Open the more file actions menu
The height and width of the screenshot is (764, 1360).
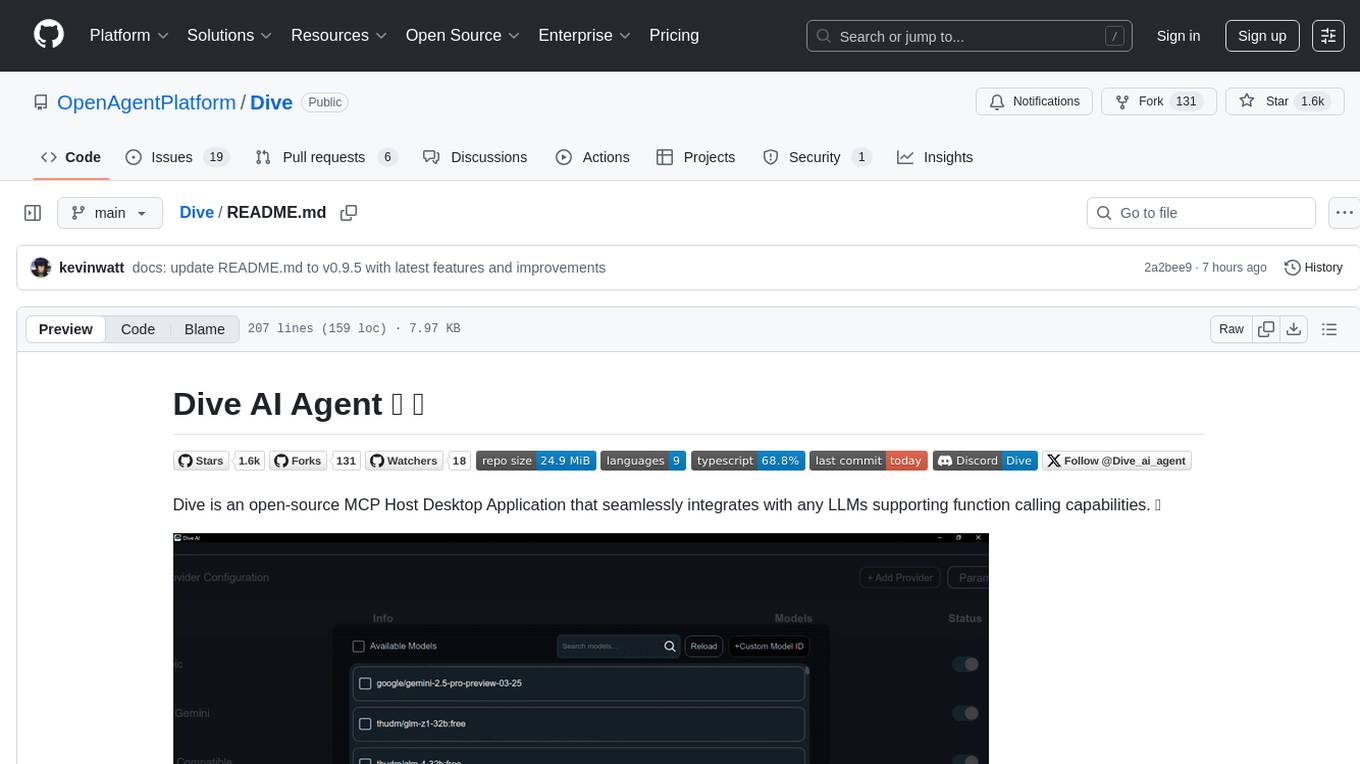point(1345,213)
